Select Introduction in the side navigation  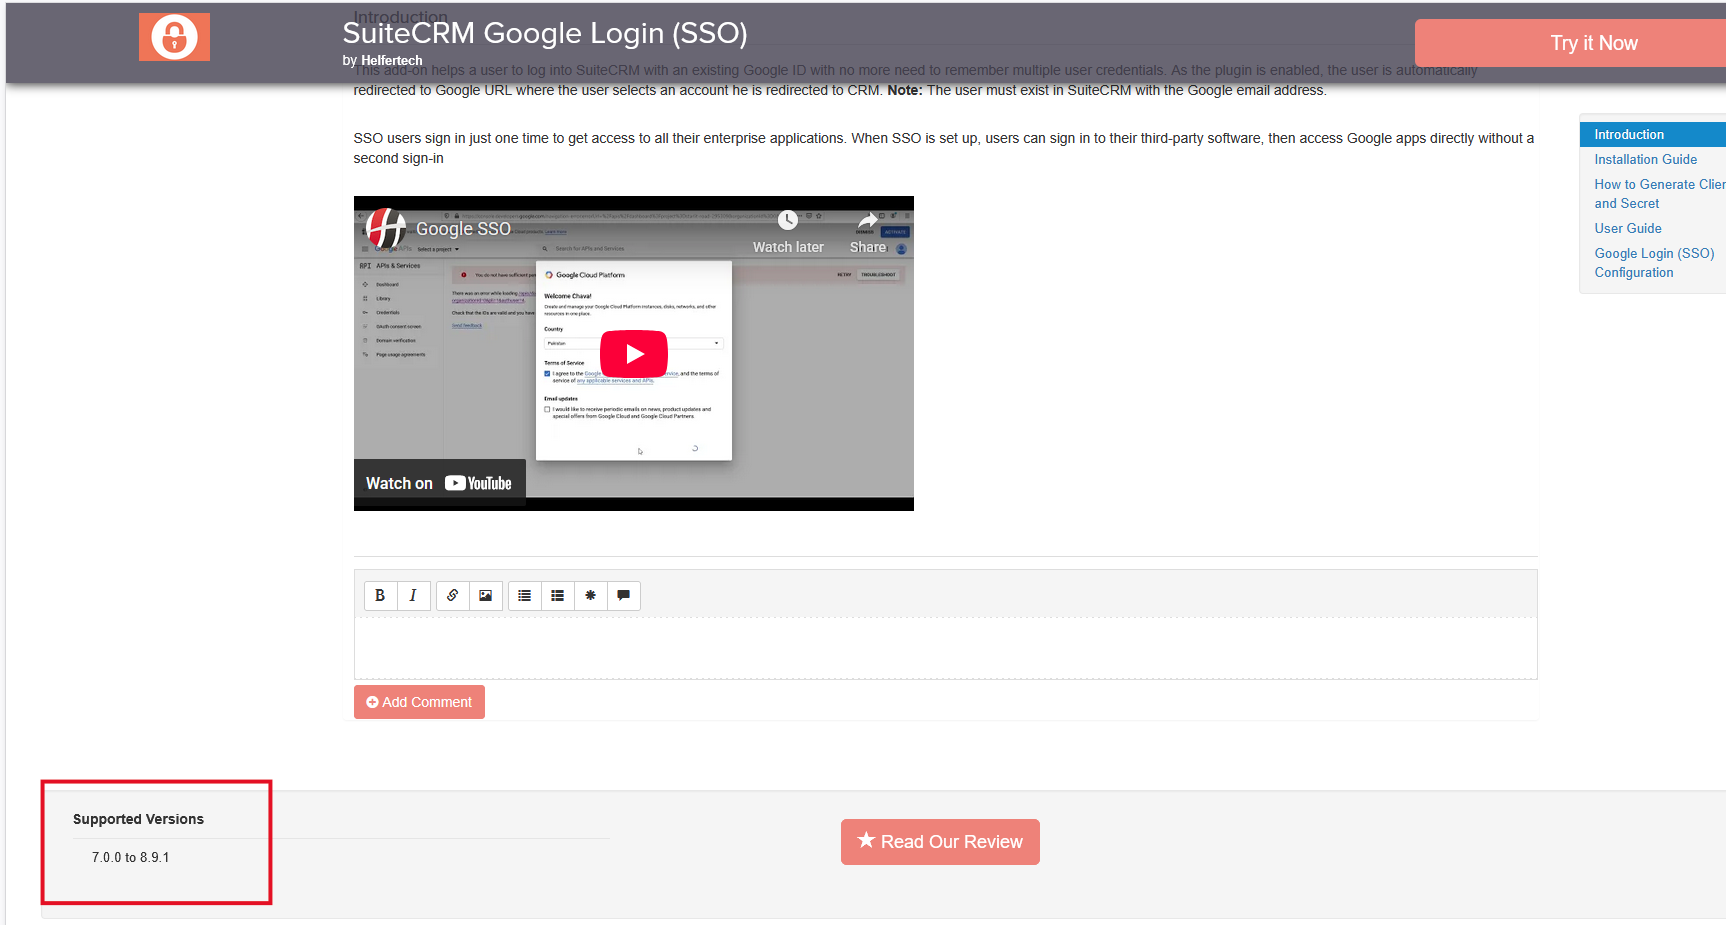pyautogui.click(x=1629, y=135)
